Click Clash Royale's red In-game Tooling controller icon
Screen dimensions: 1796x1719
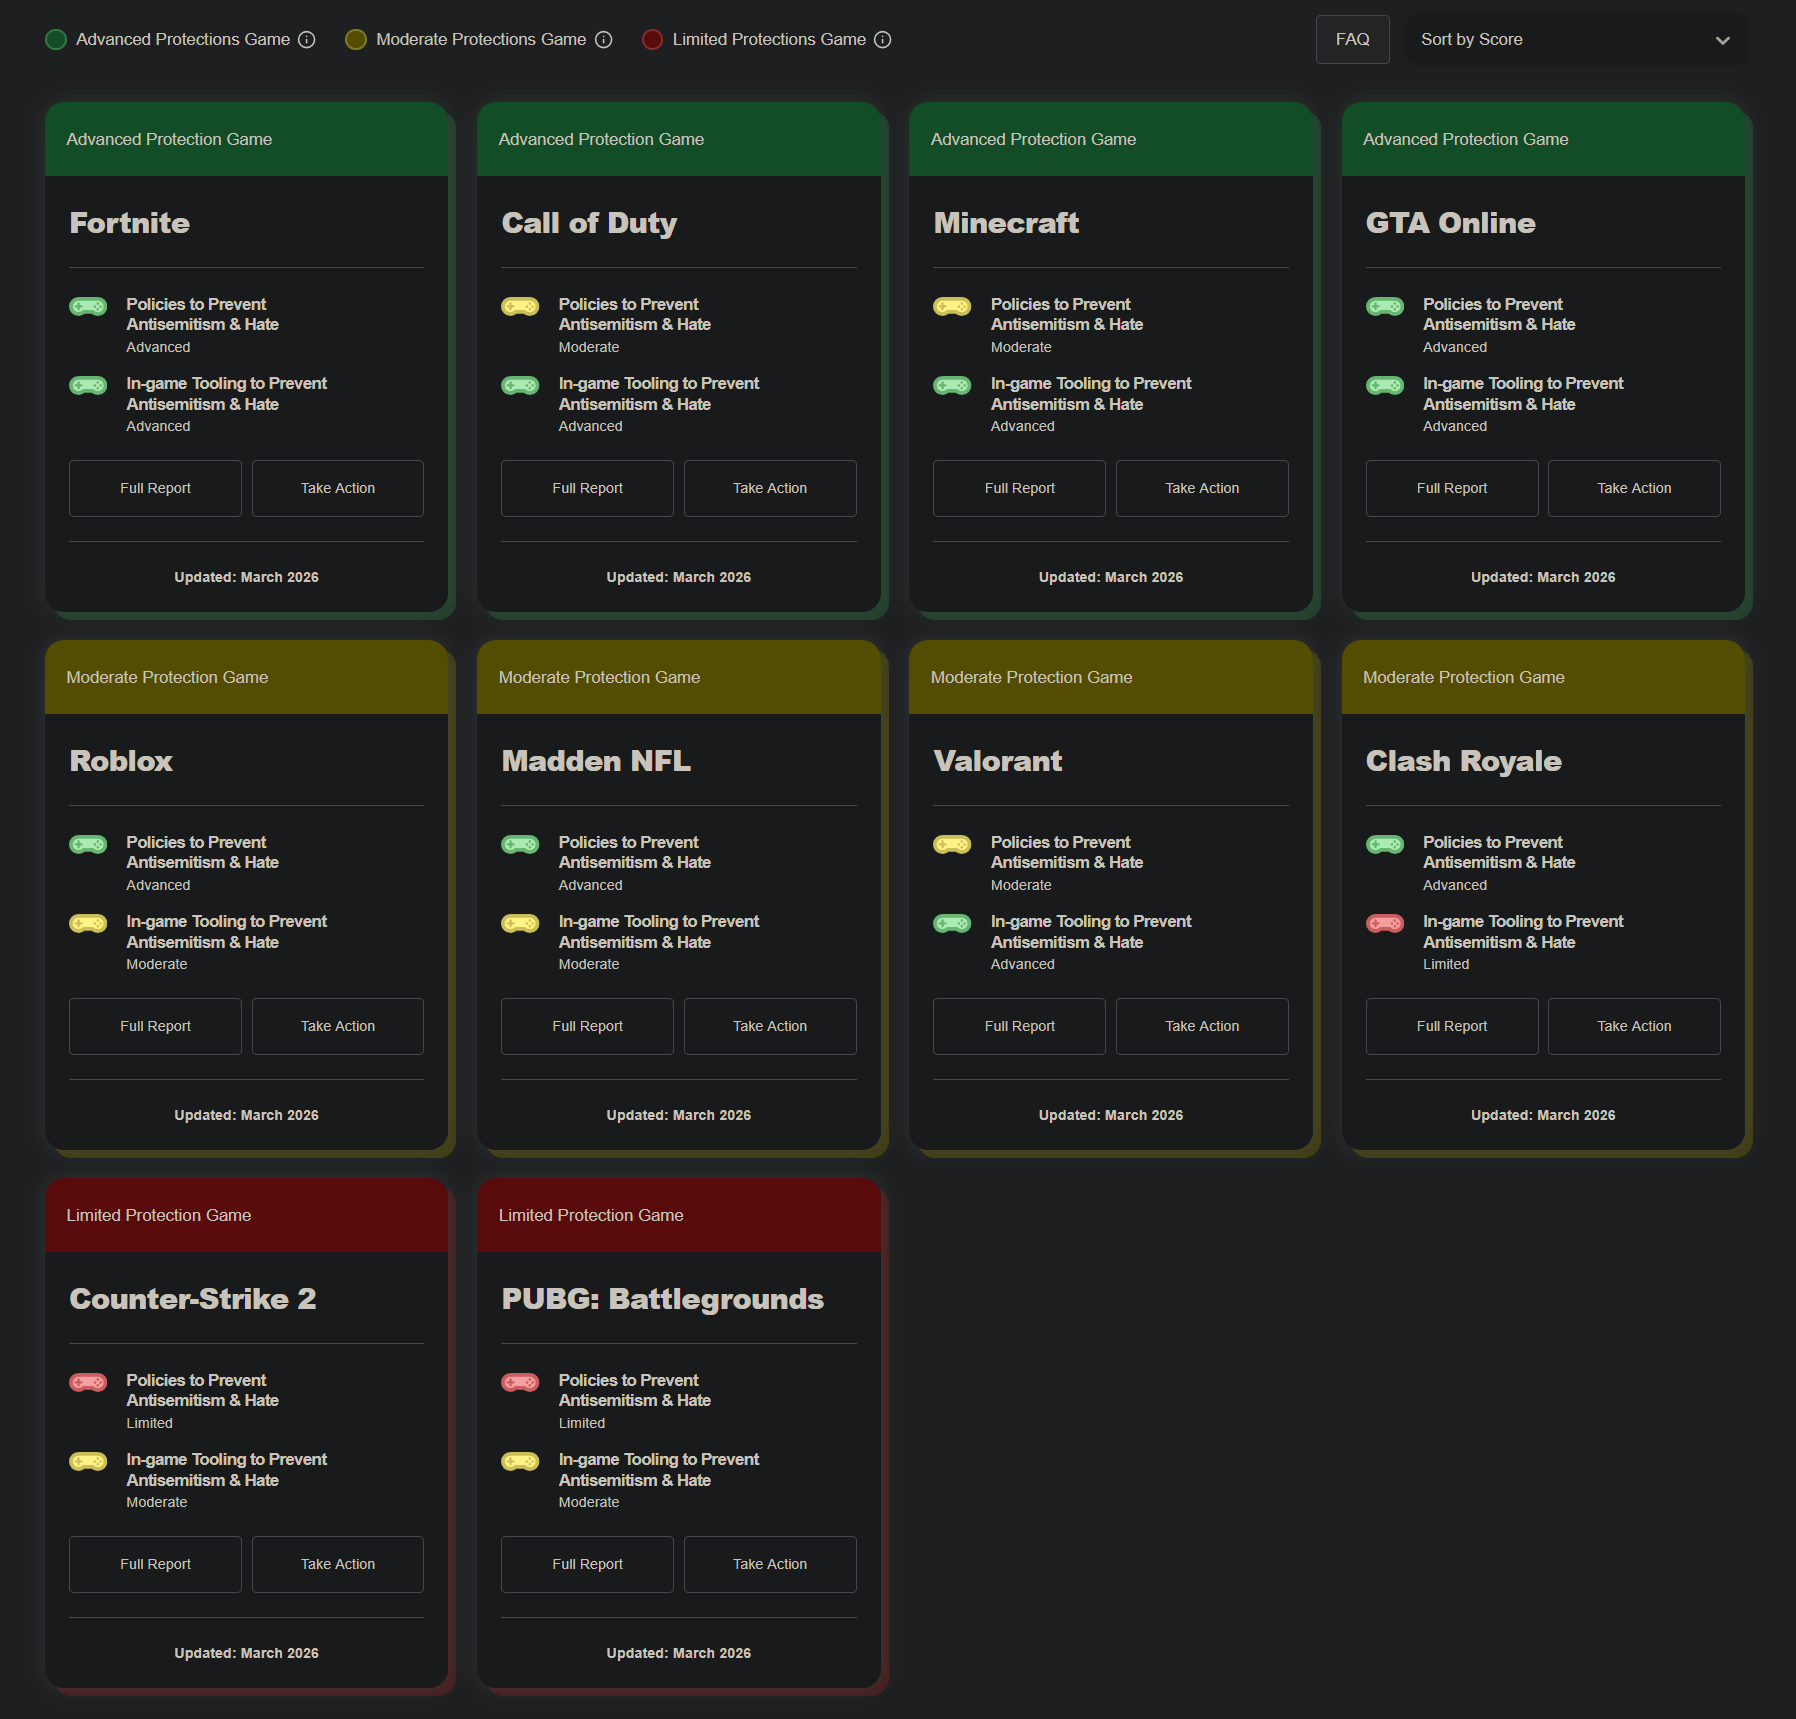[x=1385, y=923]
